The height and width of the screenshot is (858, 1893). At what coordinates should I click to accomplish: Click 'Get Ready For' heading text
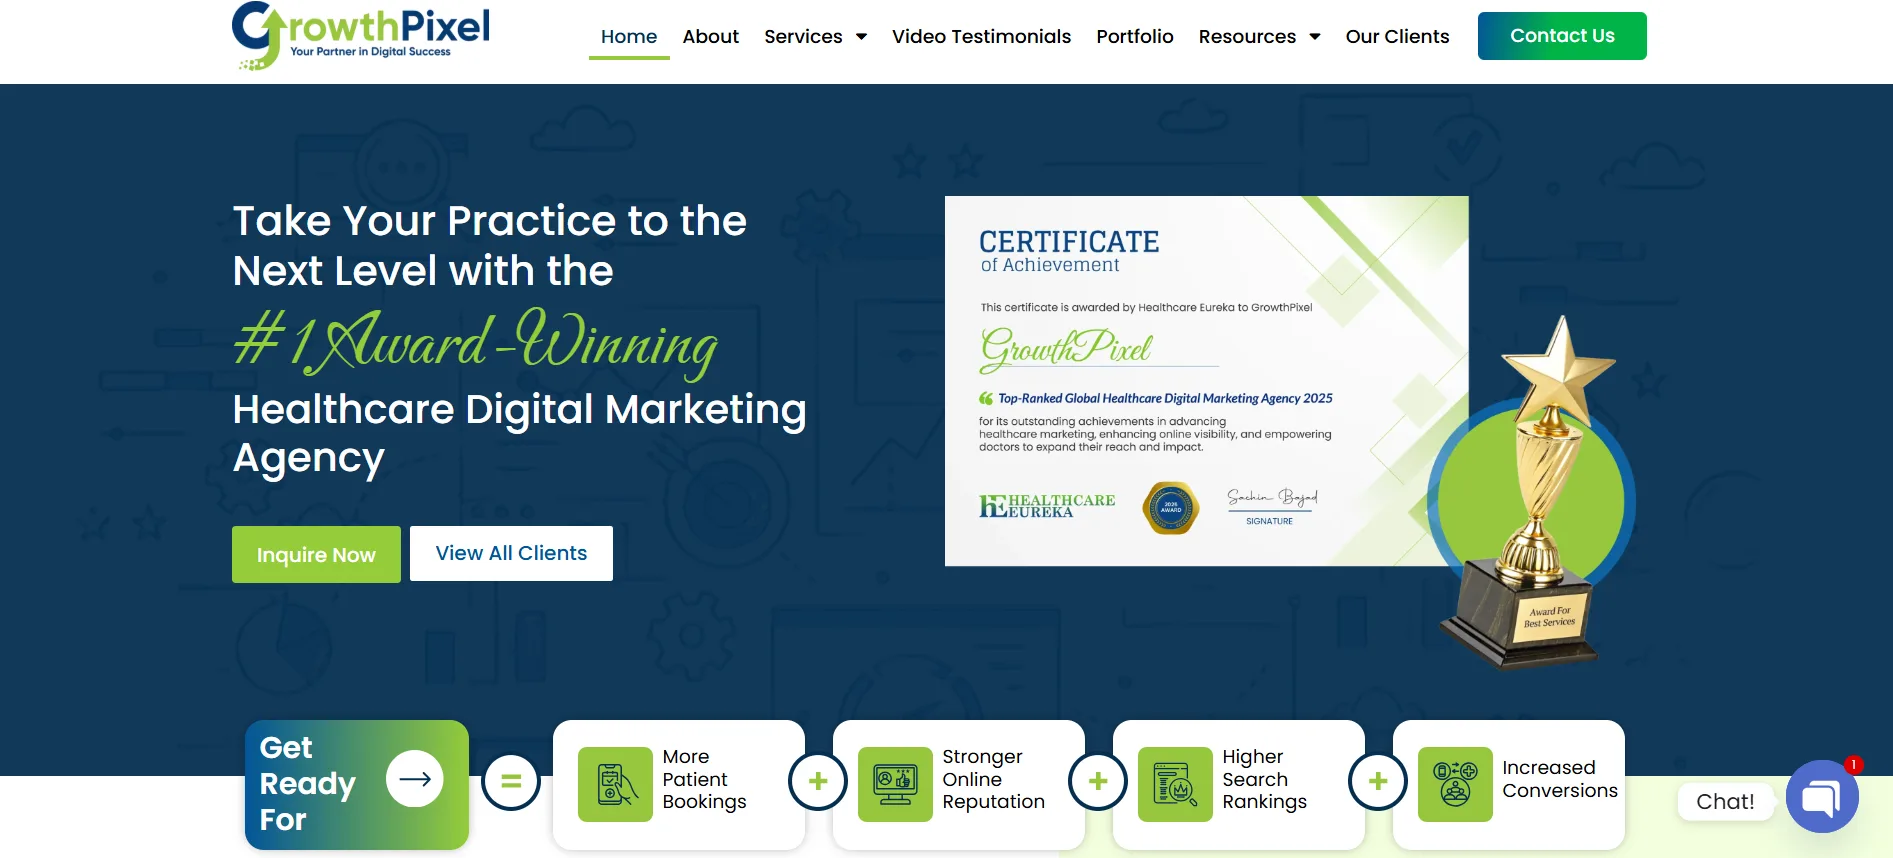[307, 784]
